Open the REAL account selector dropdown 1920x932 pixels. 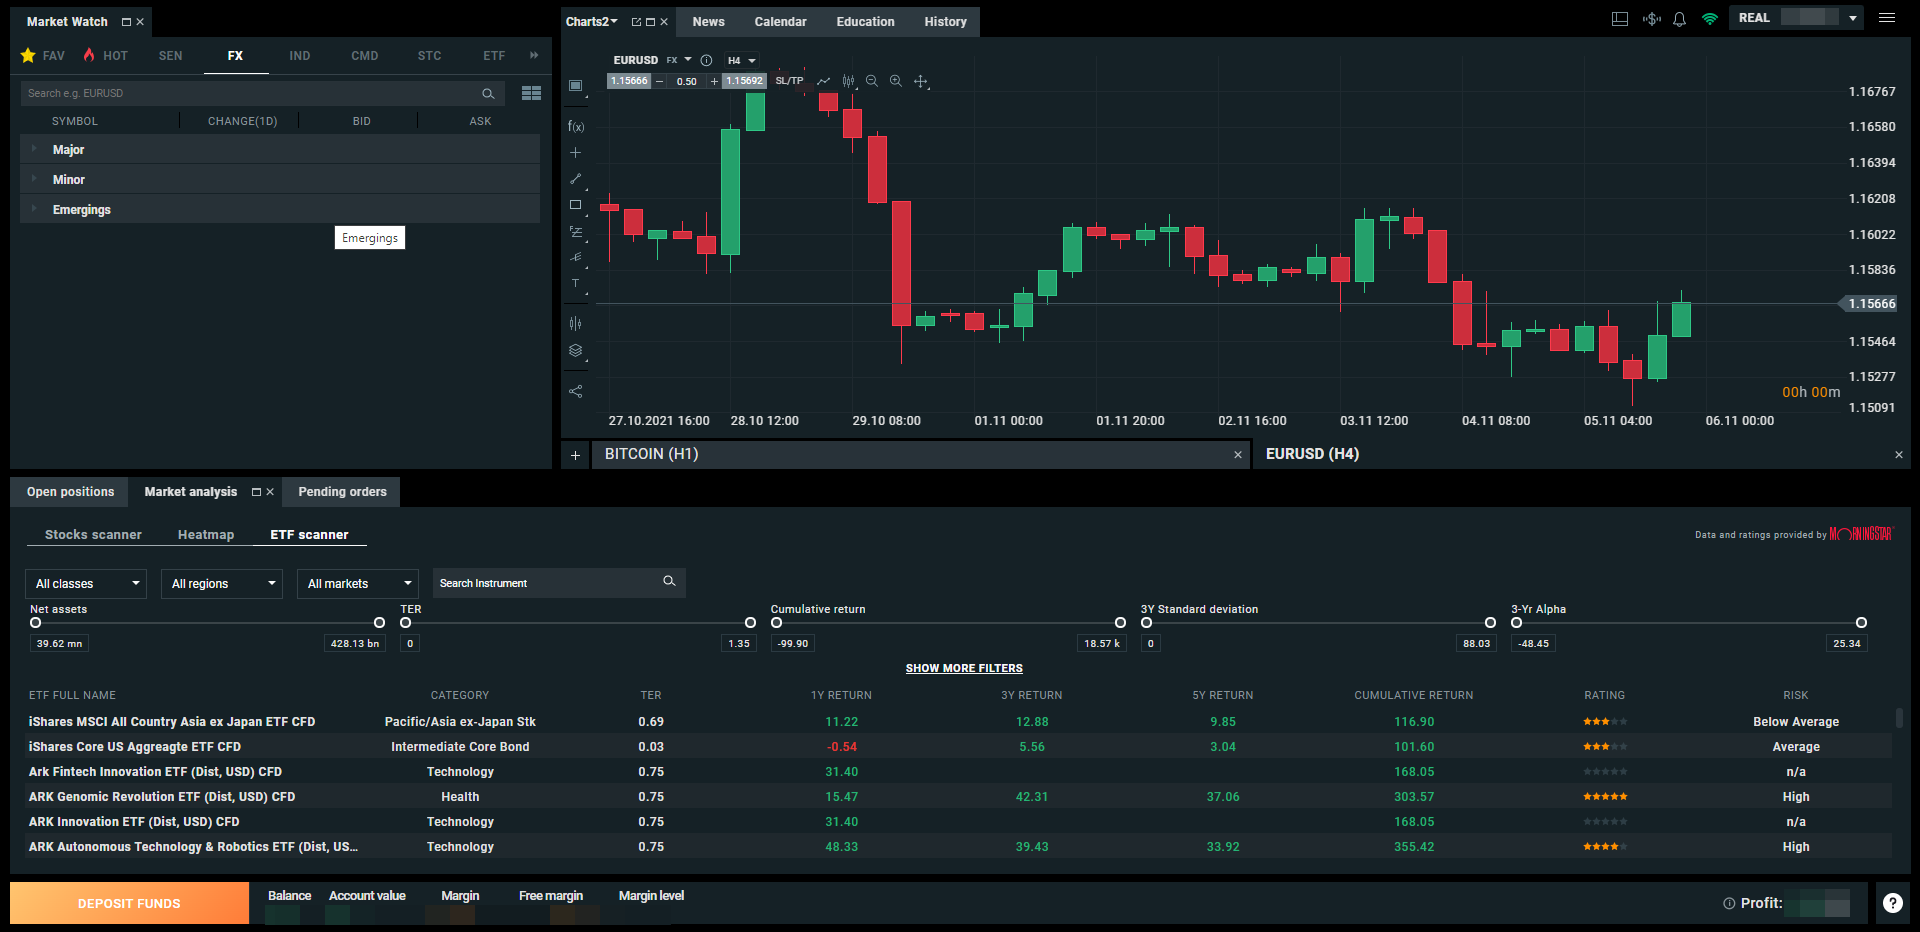pyautogui.click(x=1852, y=18)
